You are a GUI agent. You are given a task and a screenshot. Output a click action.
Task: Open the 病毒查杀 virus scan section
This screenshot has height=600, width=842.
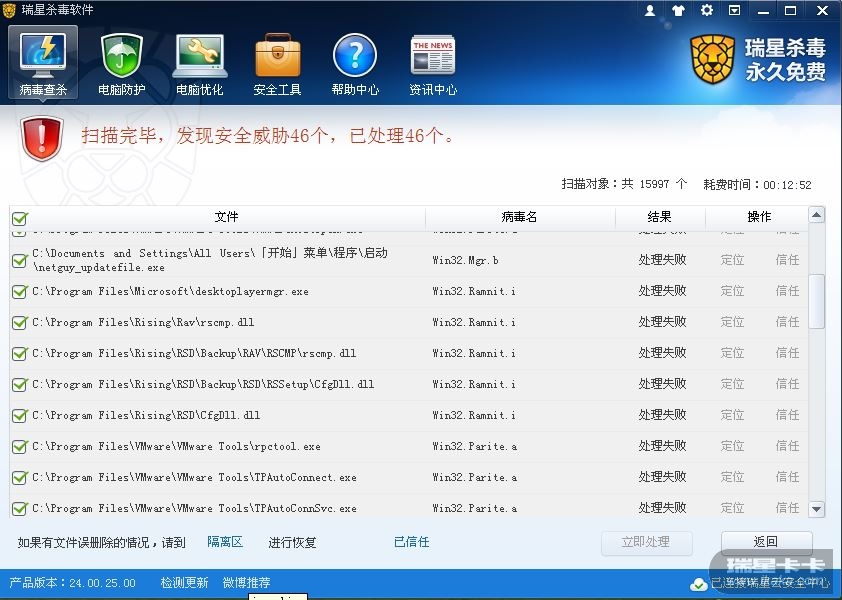[43, 64]
